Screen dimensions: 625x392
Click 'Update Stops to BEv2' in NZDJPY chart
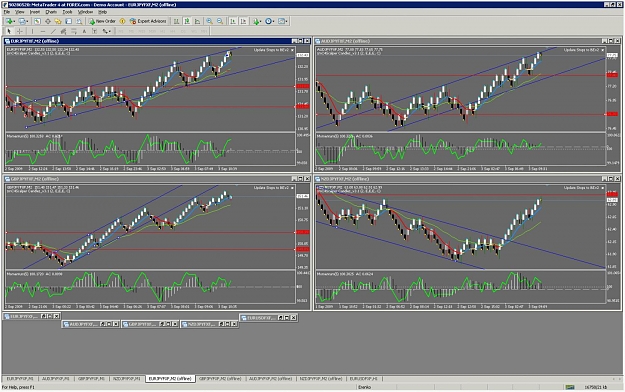[581, 187]
